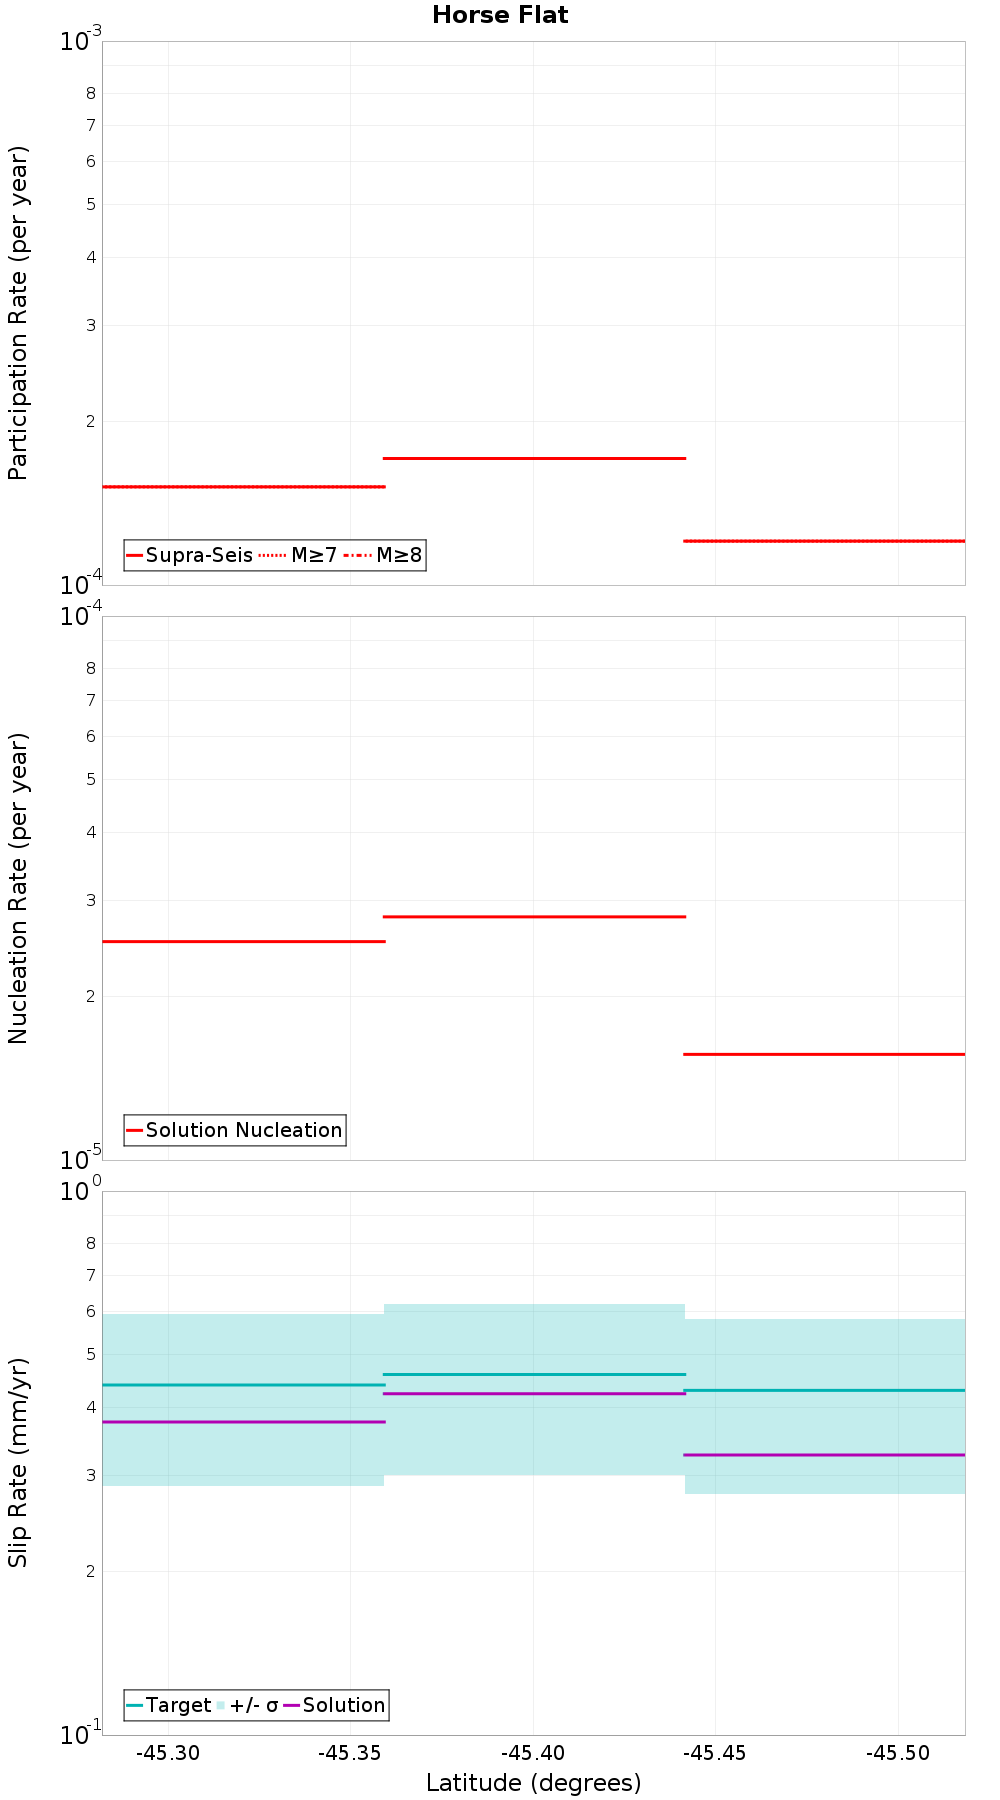Click the Participation Rate axis label
The height and width of the screenshot is (1800, 1000).
pos(18,313)
